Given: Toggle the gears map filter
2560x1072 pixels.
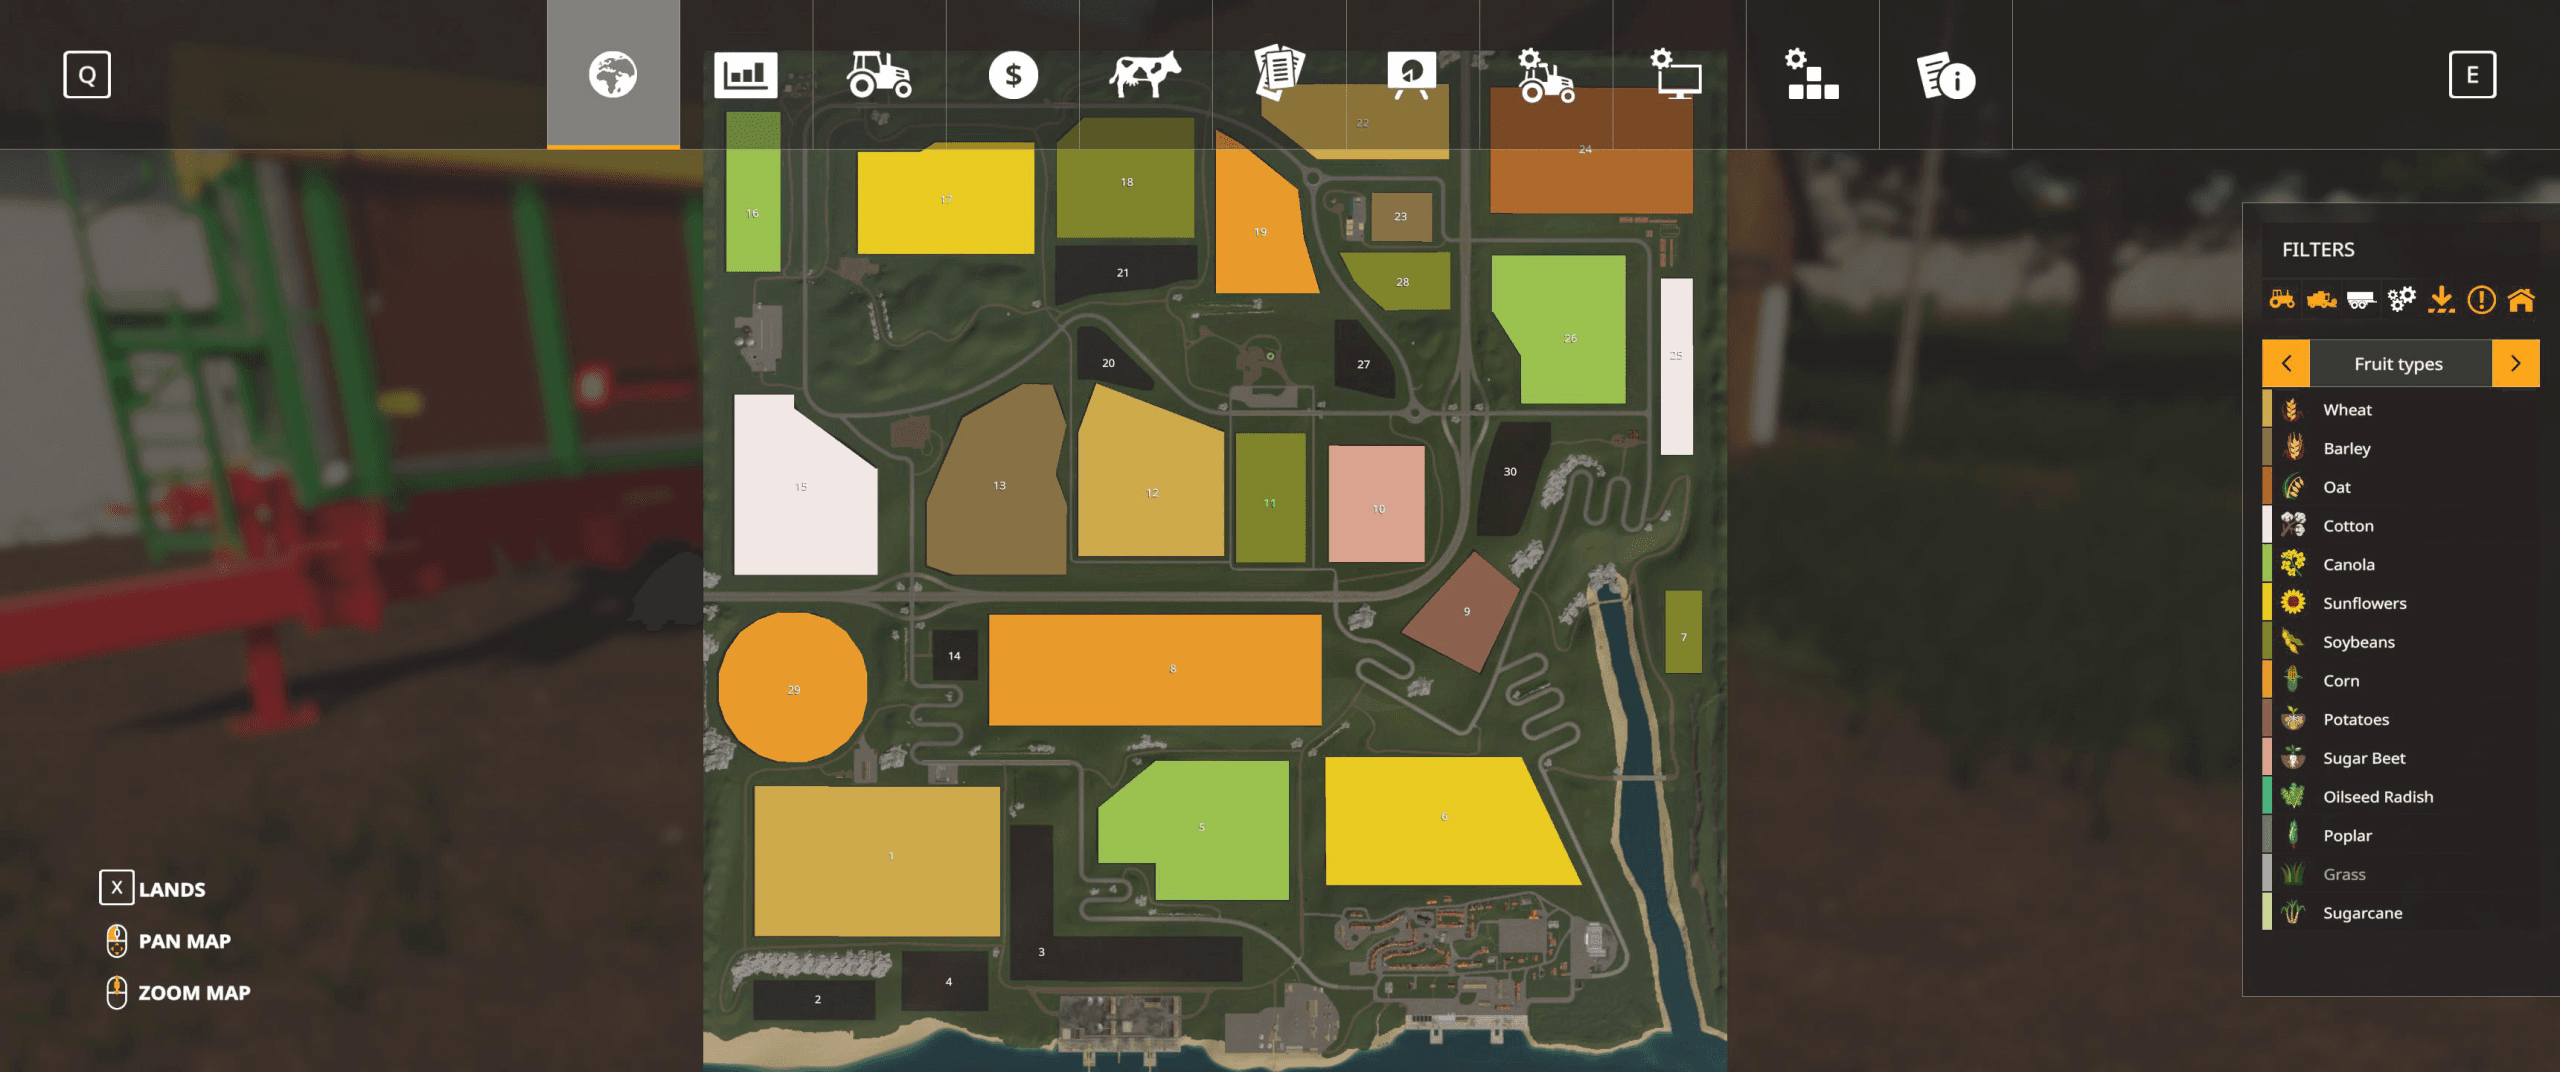Looking at the screenshot, I should 2401,299.
